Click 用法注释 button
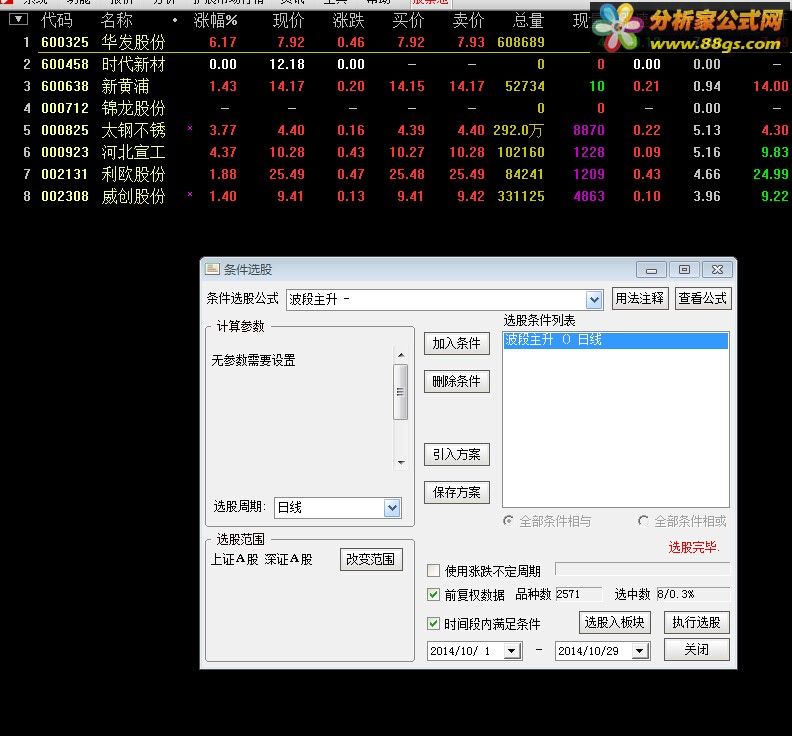This screenshot has width=792, height=736. point(640,299)
